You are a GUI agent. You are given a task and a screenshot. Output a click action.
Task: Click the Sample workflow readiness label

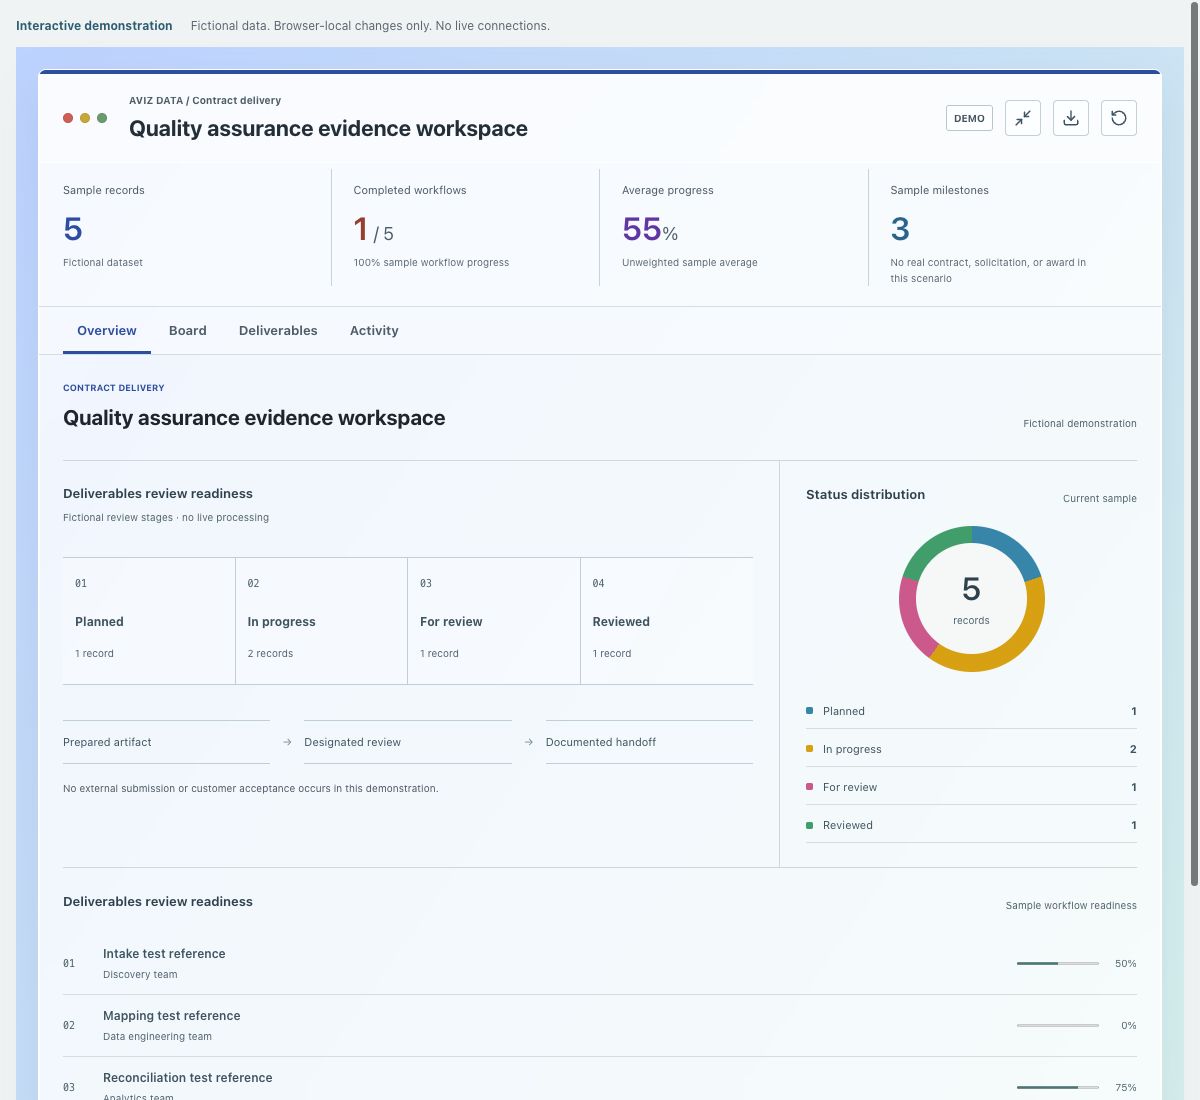1071,905
